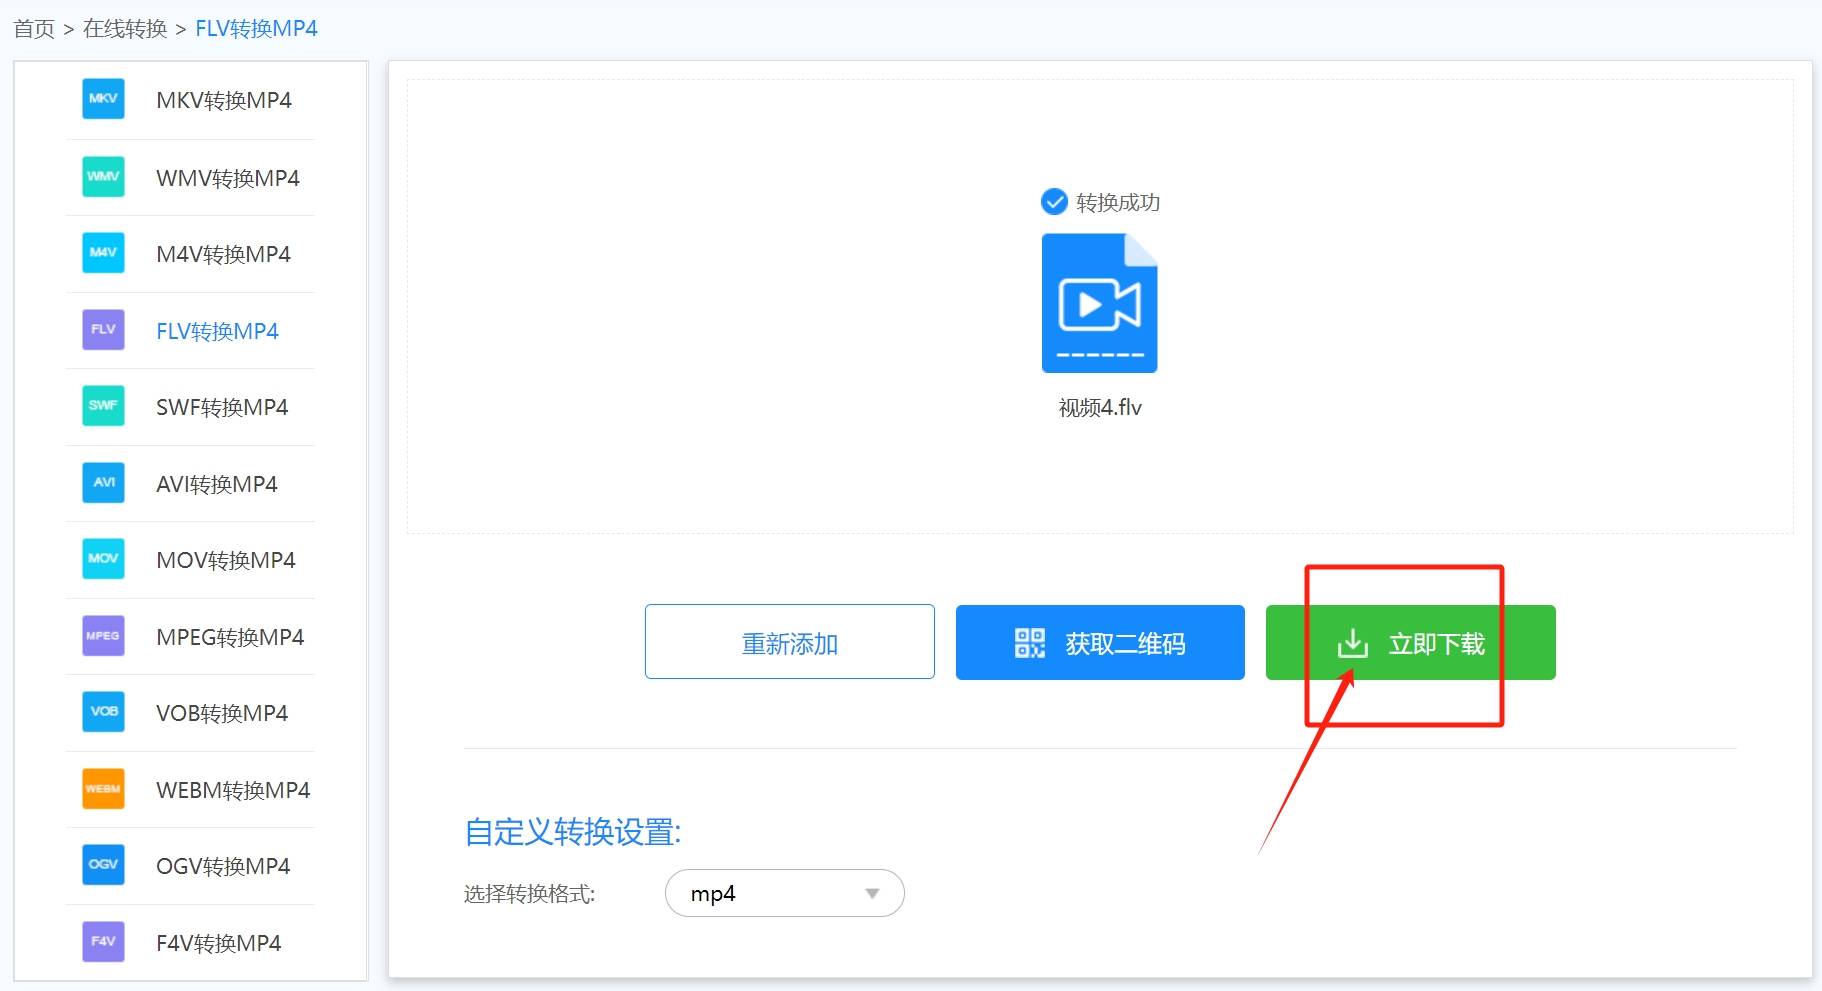Screen dimensions: 1822x991
Task: Click the 视频4.flv video file thumbnail
Action: (1100, 303)
